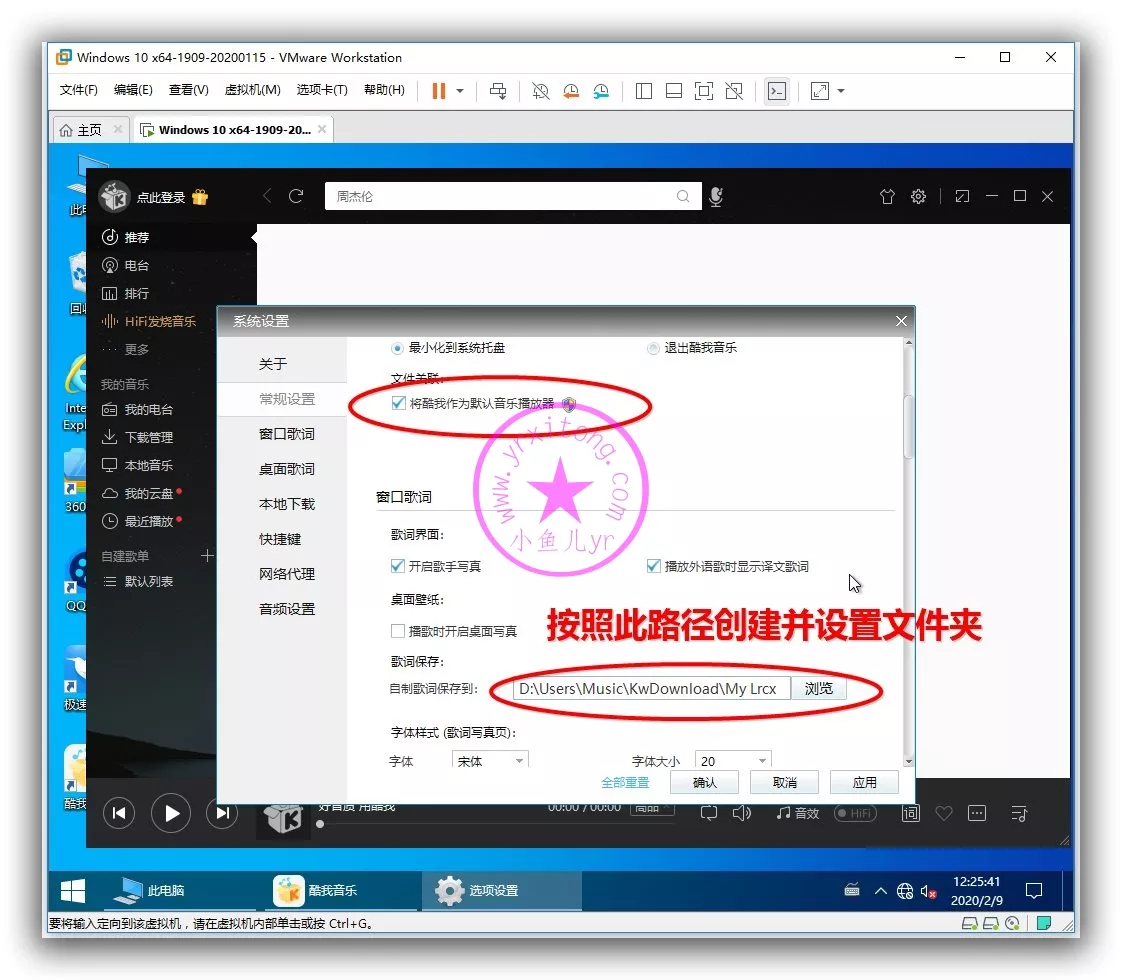Screen dimensions: 1122x980
Task: Open the font 宋体 dropdown
Action: (490, 761)
